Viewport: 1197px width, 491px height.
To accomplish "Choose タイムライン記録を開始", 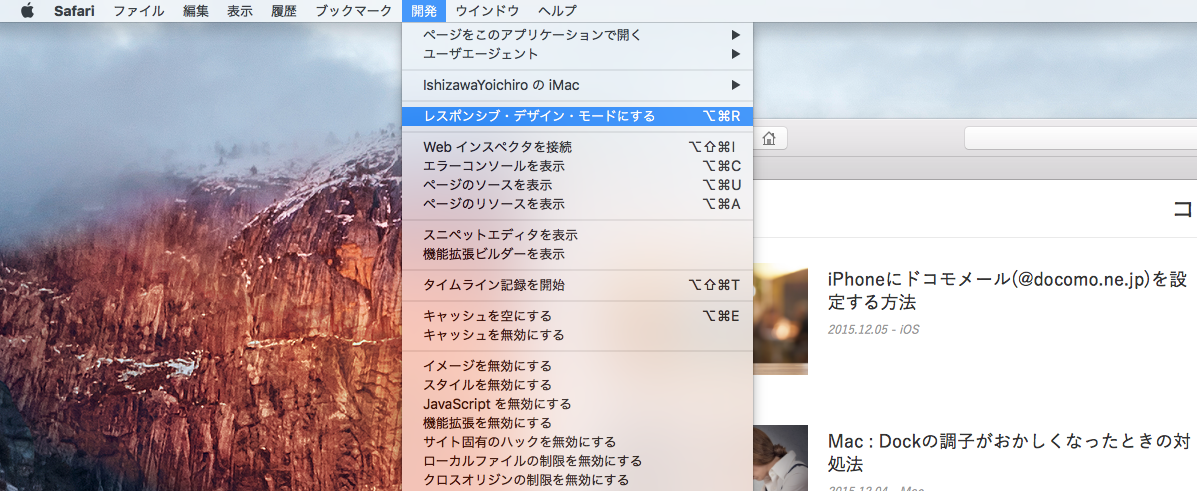I will click(577, 285).
